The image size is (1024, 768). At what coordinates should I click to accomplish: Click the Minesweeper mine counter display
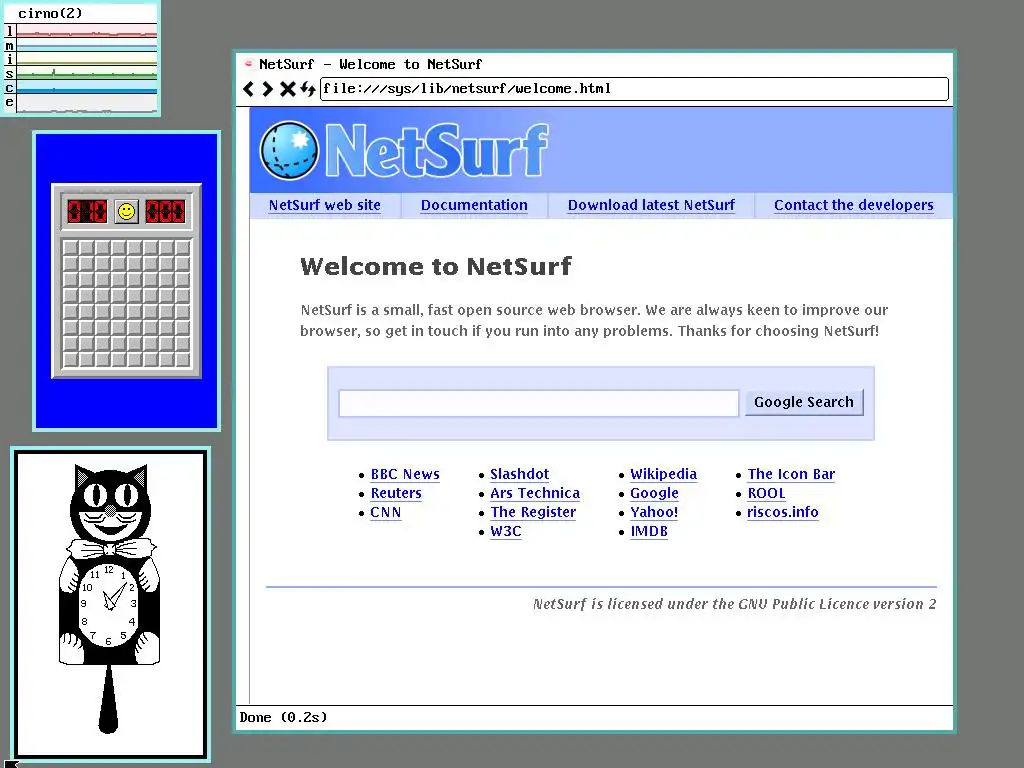[x=87, y=212]
